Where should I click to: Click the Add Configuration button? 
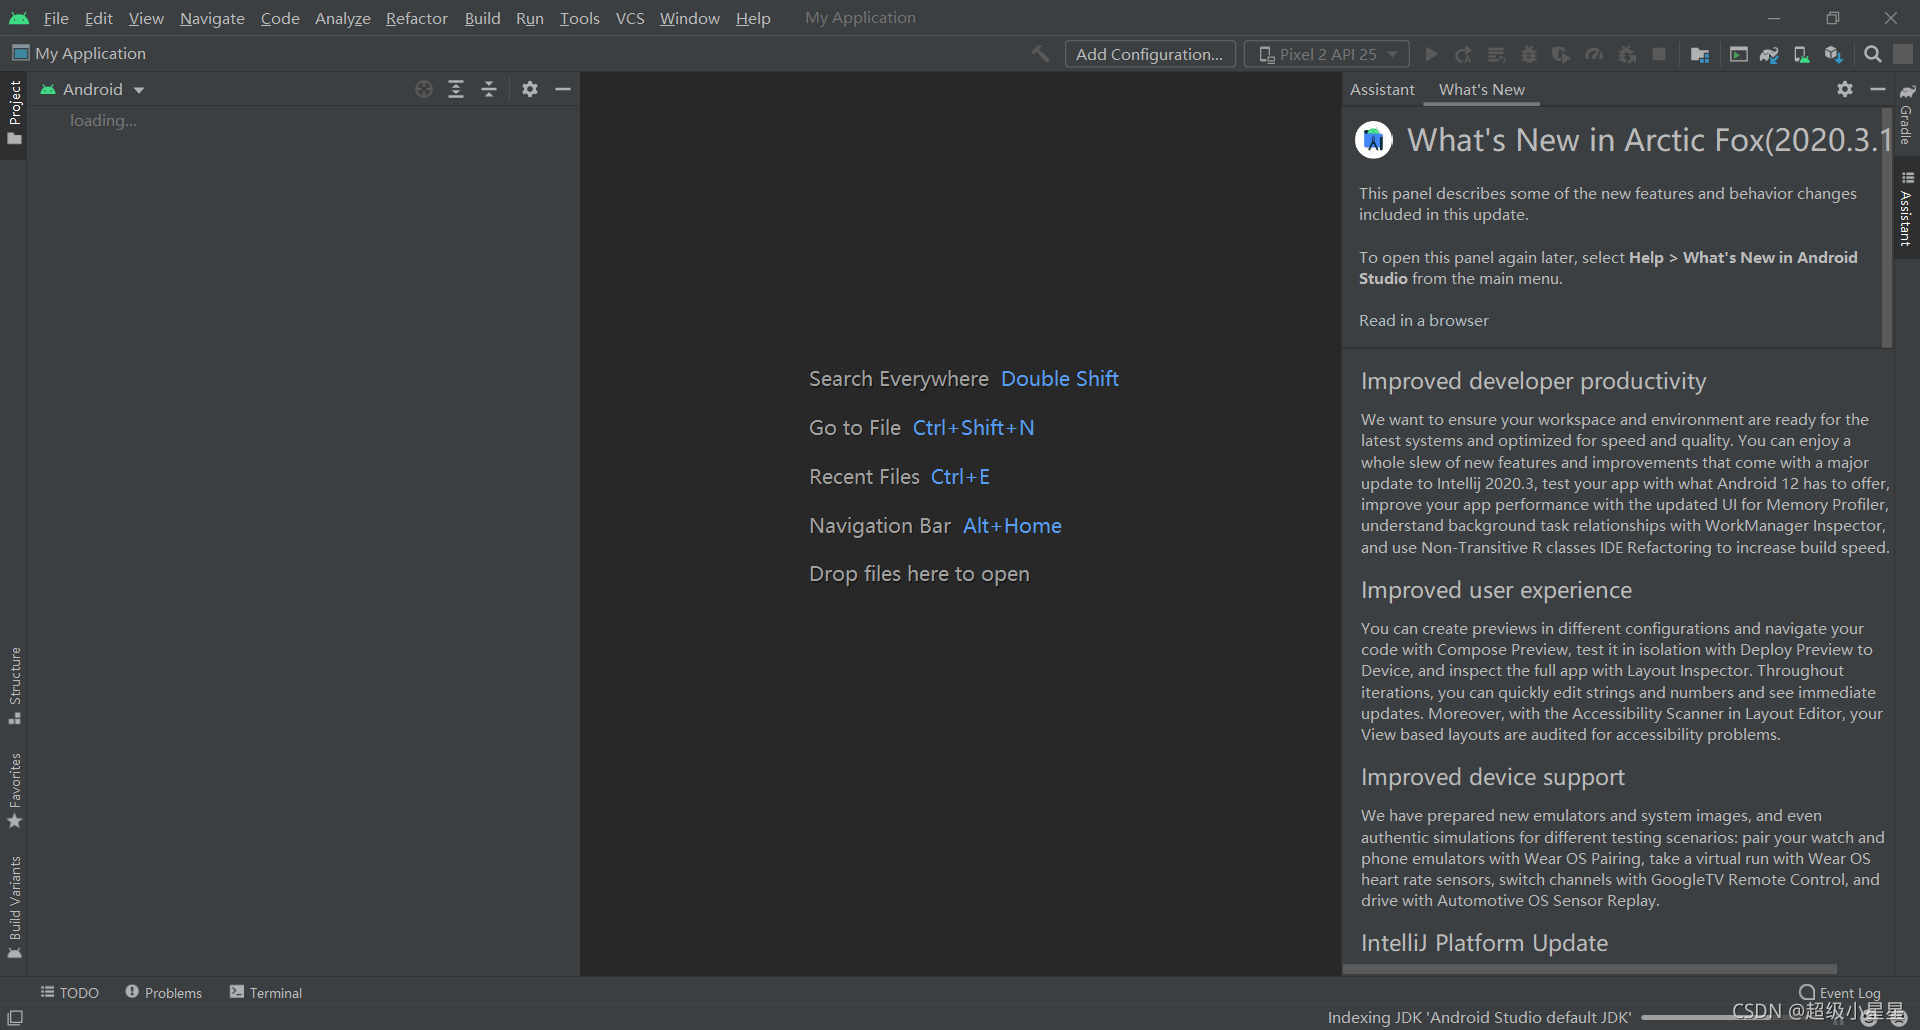1150,54
